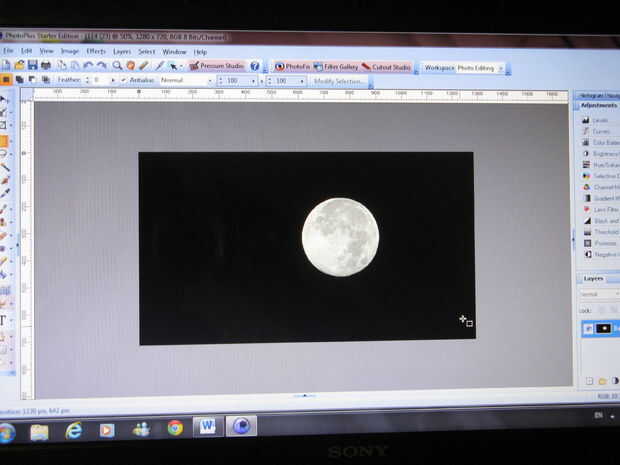
Task: Add a Posterize adjustment
Action: coord(600,243)
